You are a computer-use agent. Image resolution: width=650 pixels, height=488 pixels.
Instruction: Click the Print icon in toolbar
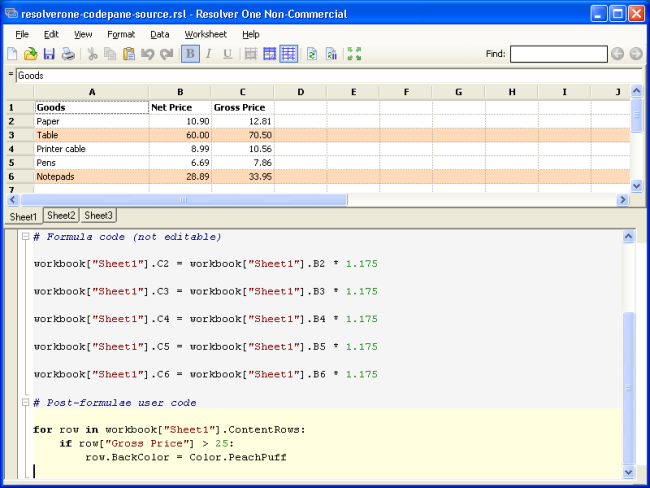67,54
